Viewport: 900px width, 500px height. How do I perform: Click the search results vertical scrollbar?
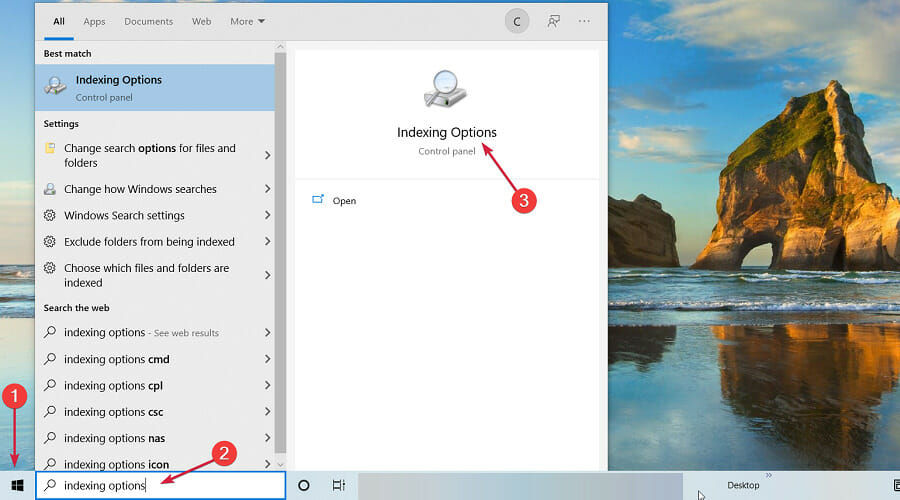tap(281, 250)
